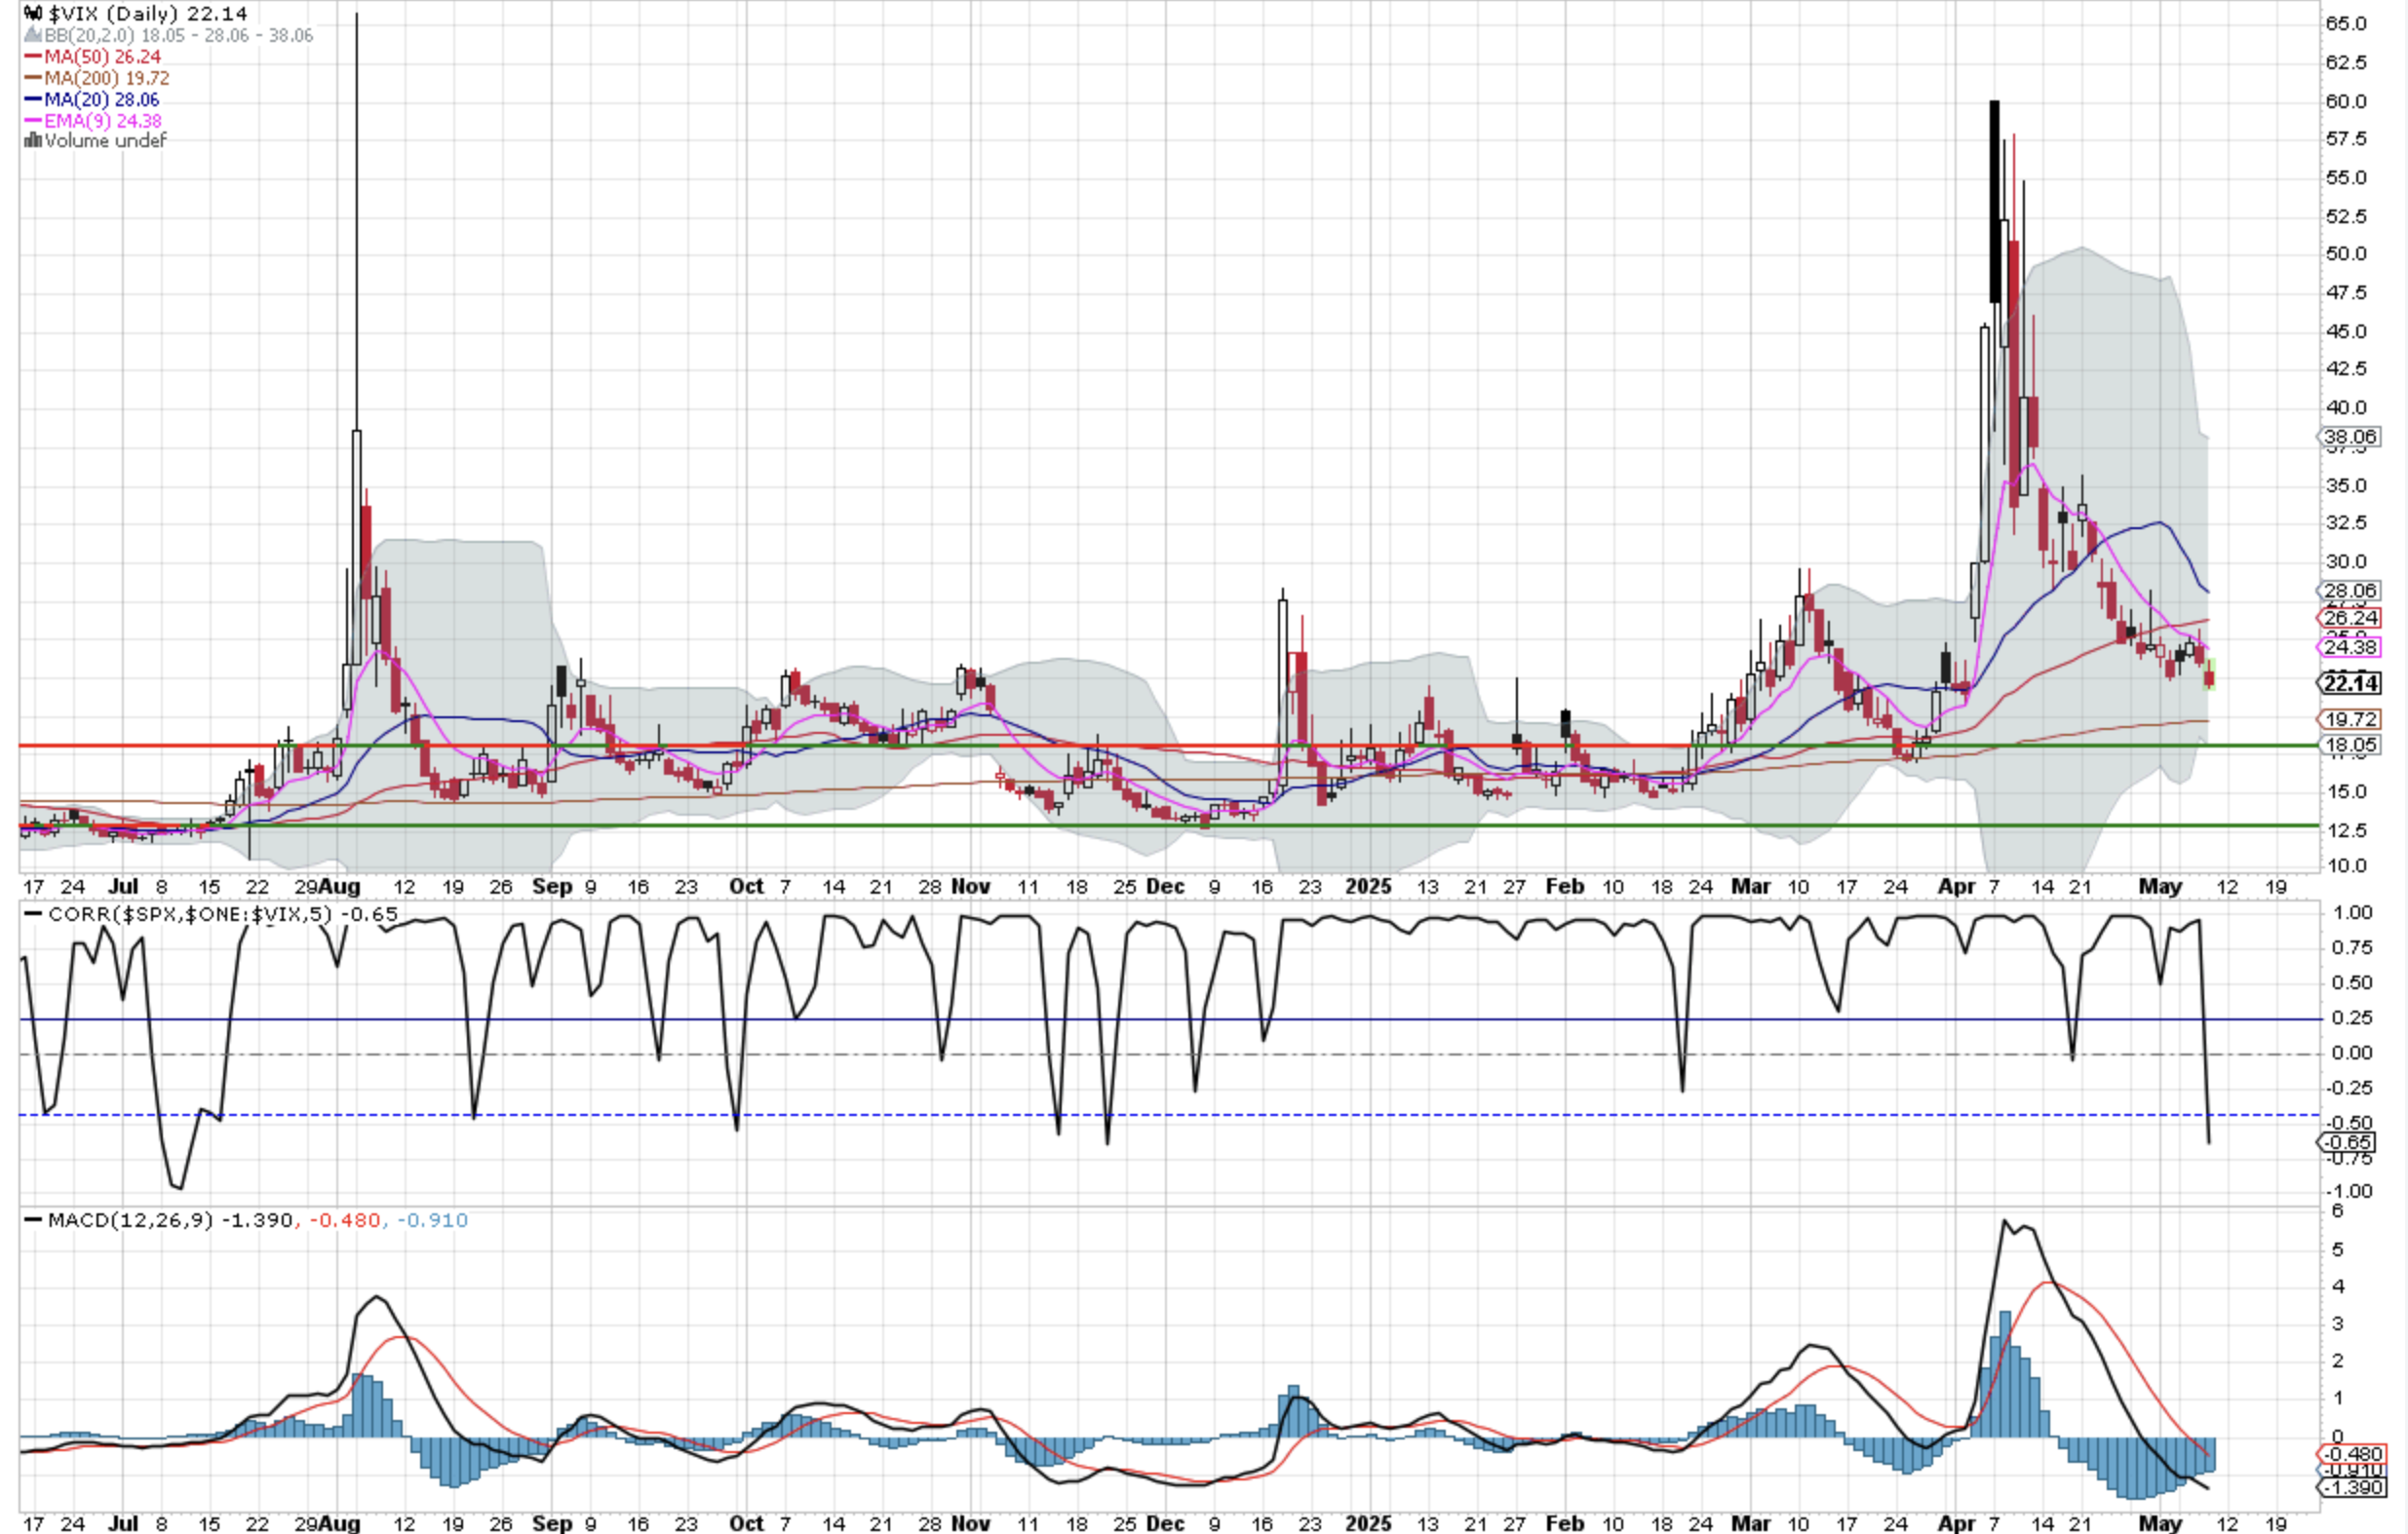The width and height of the screenshot is (2408, 1534).
Task: Click the candlestick icon beside $VIX title
Action: (32, 14)
